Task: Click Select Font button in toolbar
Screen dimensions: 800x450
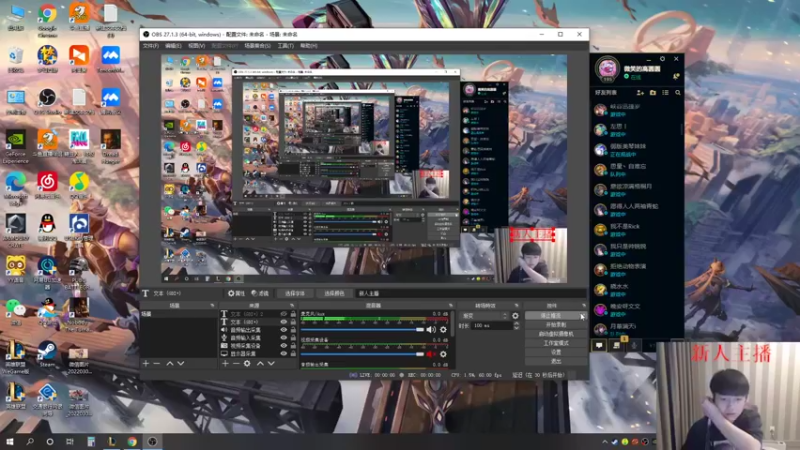Action: pyautogui.click(x=294, y=293)
